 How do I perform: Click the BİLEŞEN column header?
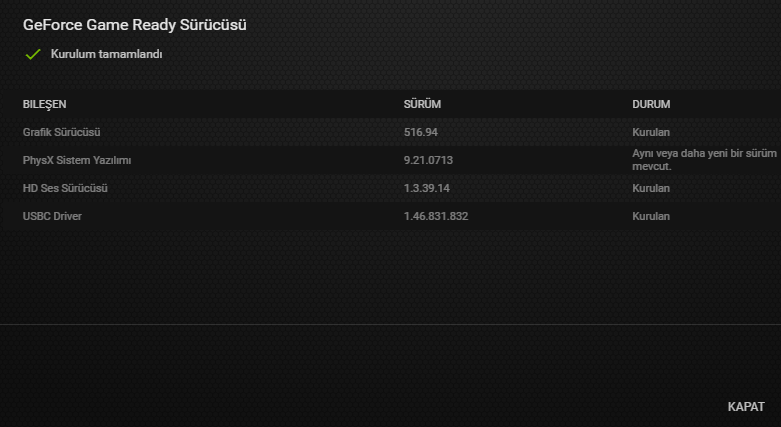(44, 104)
